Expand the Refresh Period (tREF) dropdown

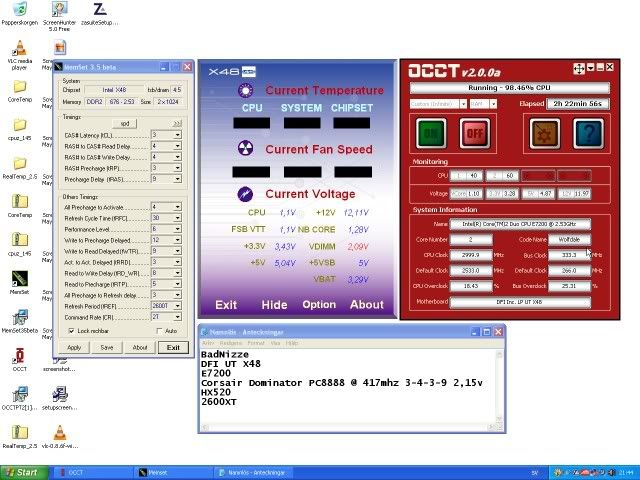click(176, 305)
